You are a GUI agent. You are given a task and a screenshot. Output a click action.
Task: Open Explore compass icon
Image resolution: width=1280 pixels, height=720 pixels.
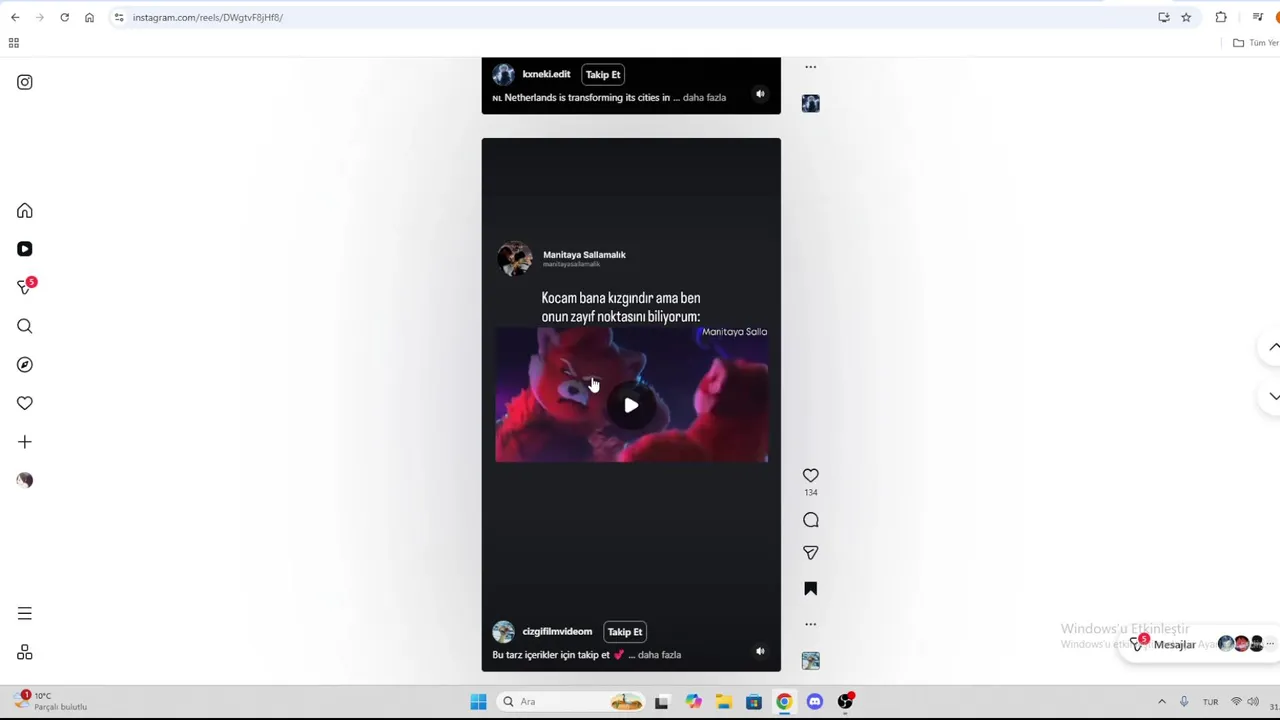click(x=25, y=365)
